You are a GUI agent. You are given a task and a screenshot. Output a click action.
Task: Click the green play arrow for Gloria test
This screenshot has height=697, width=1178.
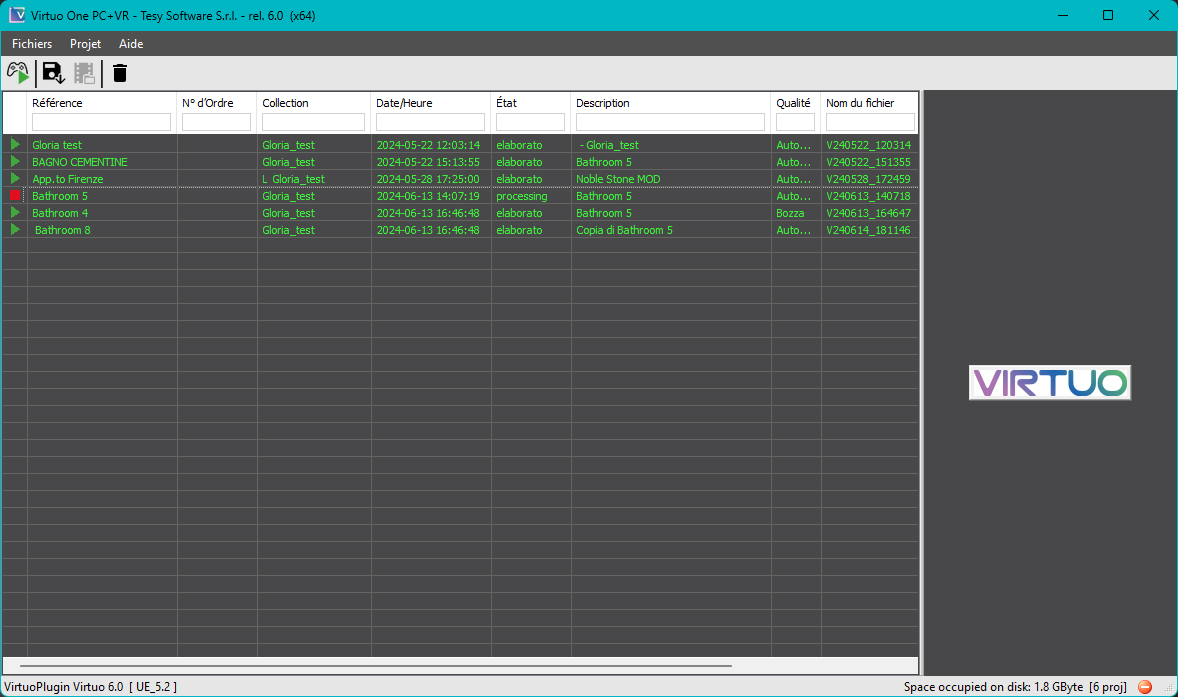click(x=15, y=144)
